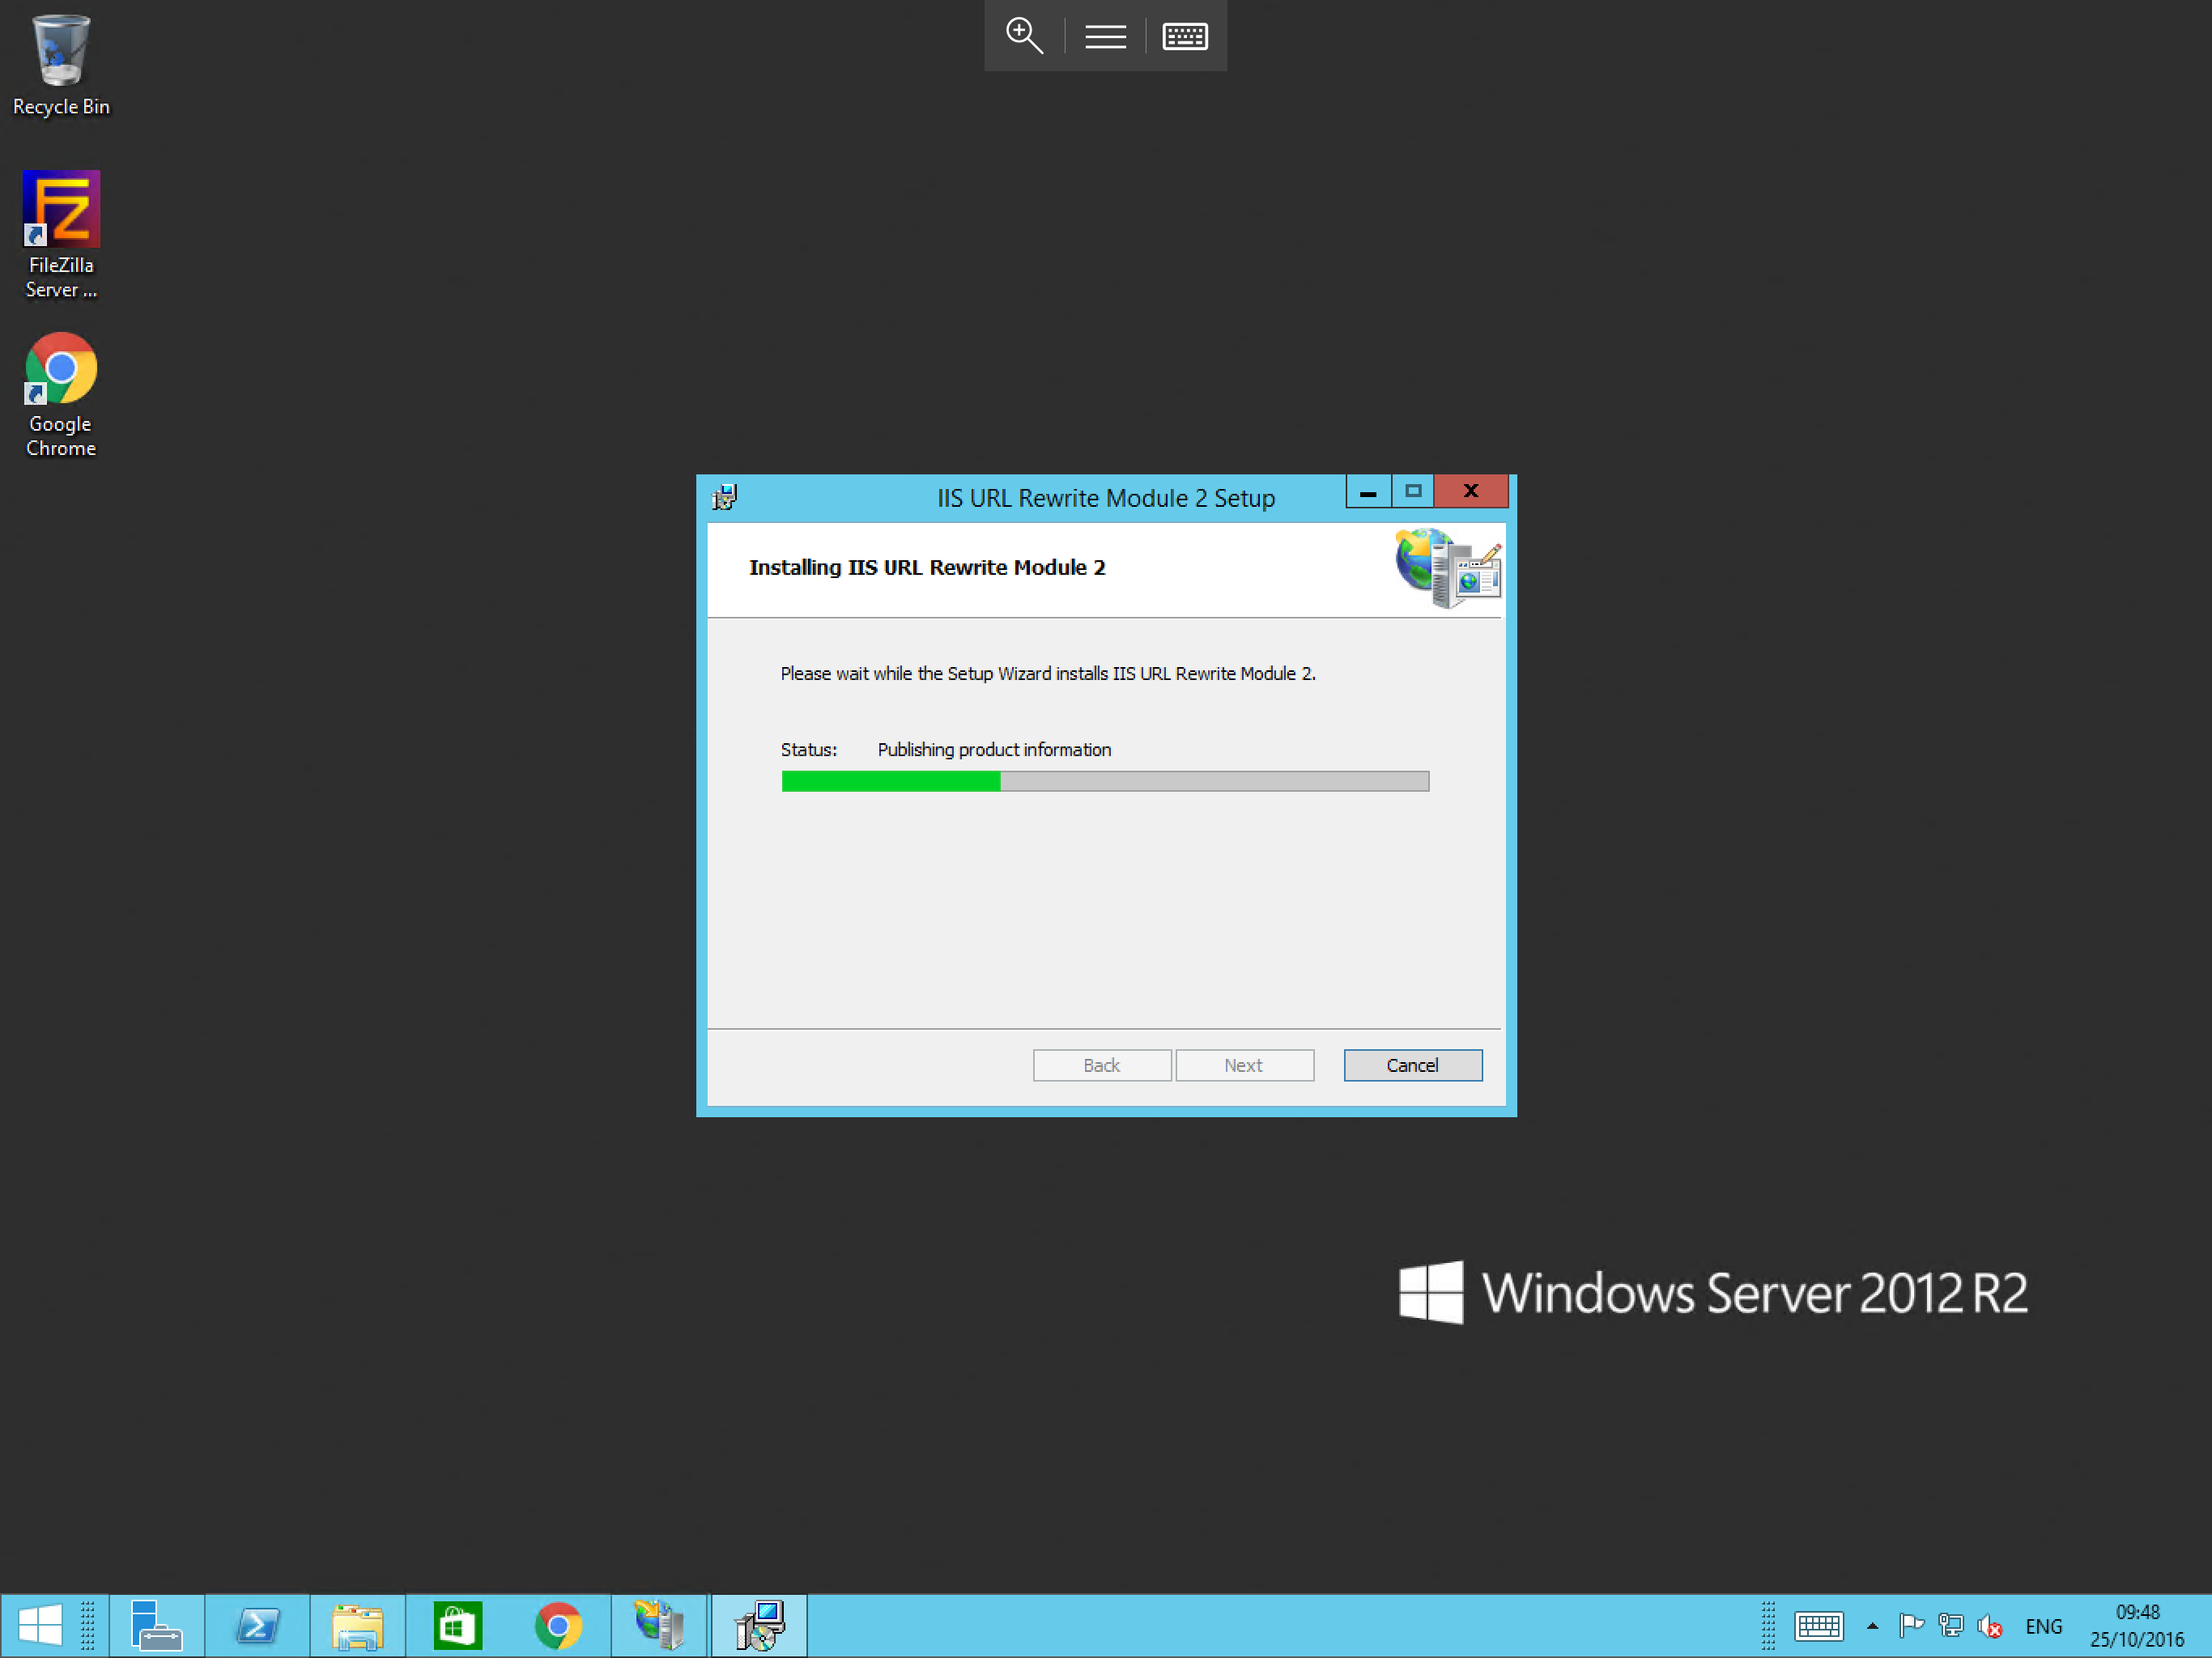Close the IIS URL Rewrite Setup window

click(1470, 491)
